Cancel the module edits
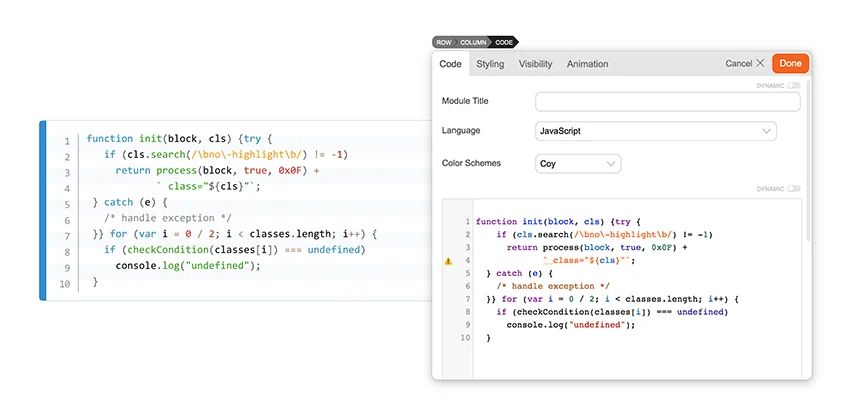Image resolution: width=850 pixels, height=418 pixels. [738, 63]
